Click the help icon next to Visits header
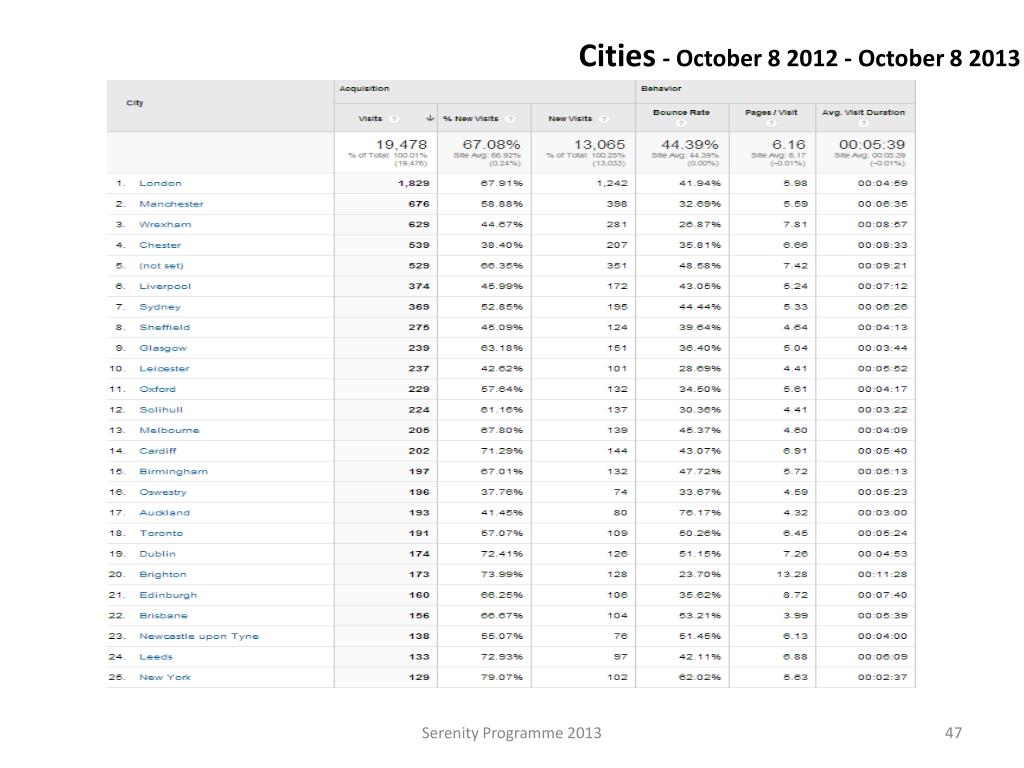The image size is (1024, 768). 394,119
